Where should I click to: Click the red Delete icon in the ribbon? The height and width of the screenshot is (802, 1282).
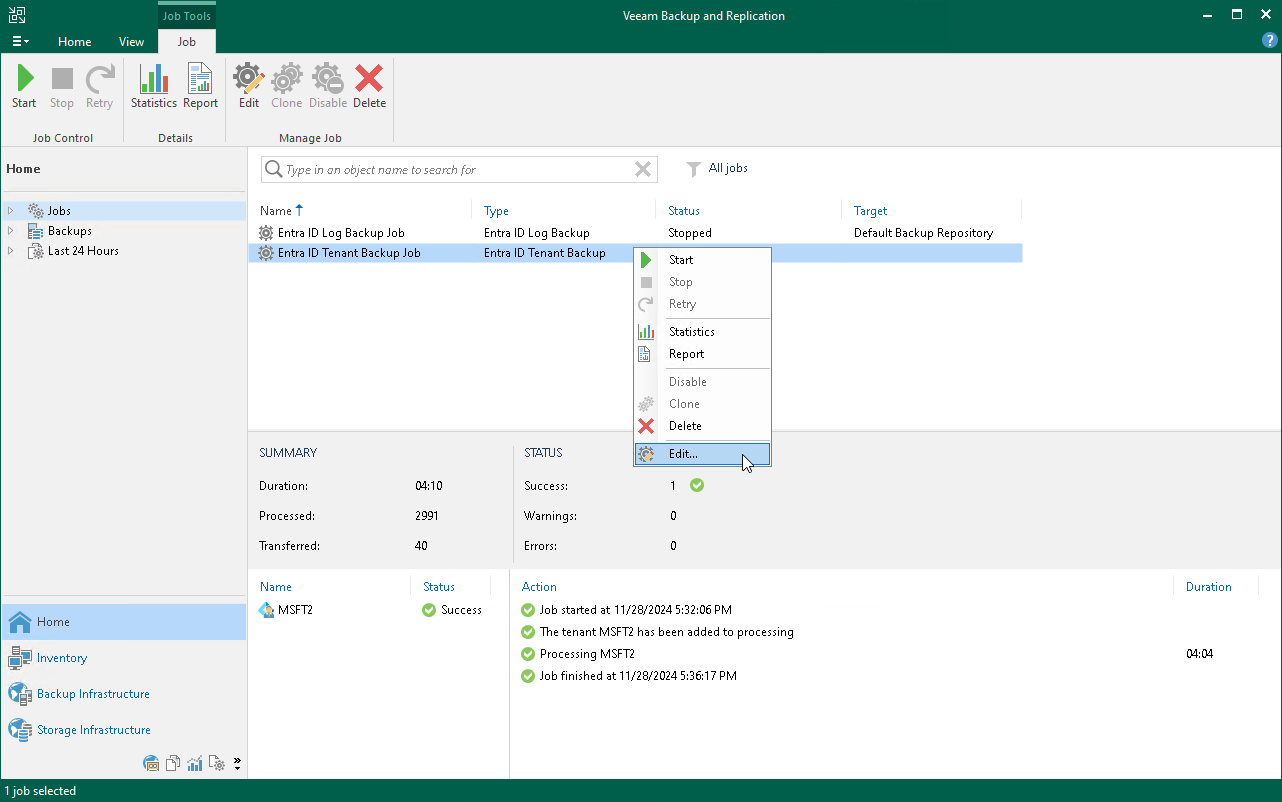click(369, 80)
